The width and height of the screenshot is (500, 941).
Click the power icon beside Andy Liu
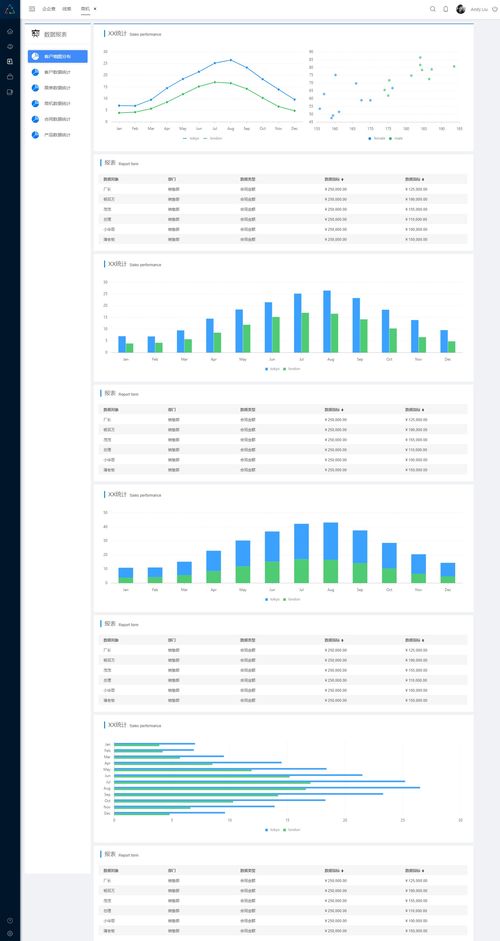(x=495, y=9)
